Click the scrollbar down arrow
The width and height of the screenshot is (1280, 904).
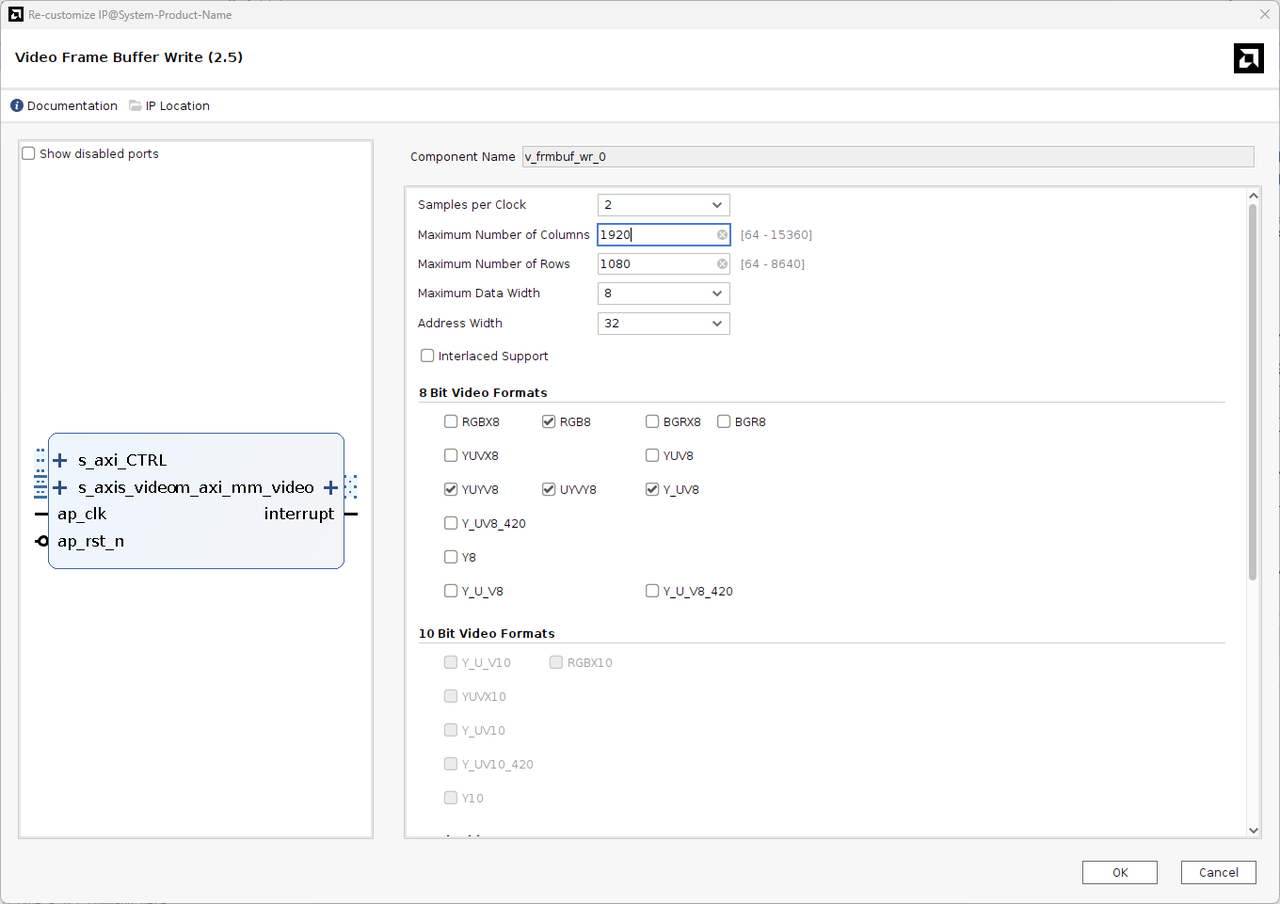[1253, 830]
